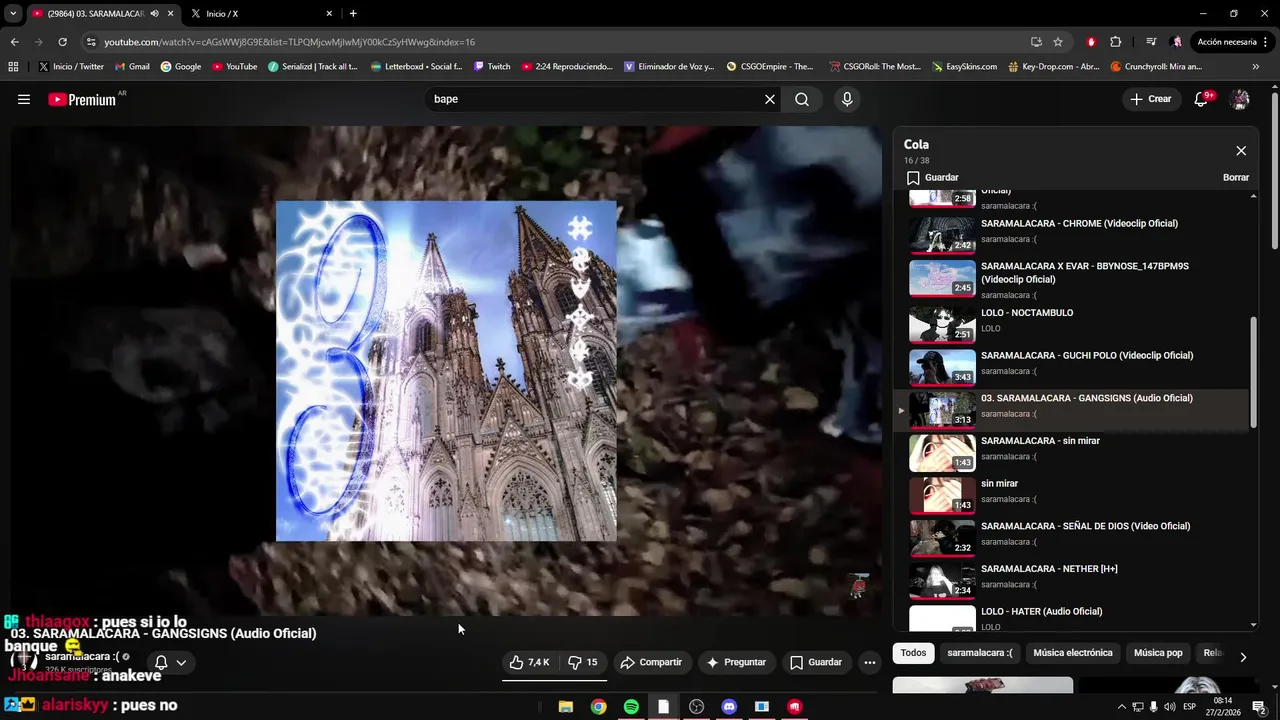Open the Letterboxd bookmark
This screenshot has height=720, width=1280.
tap(416, 67)
